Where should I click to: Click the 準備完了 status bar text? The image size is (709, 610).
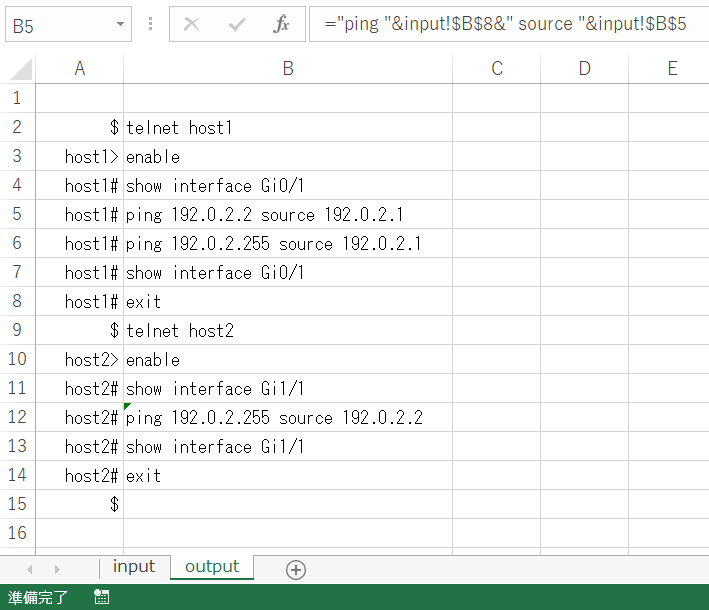tap(38, 597)
